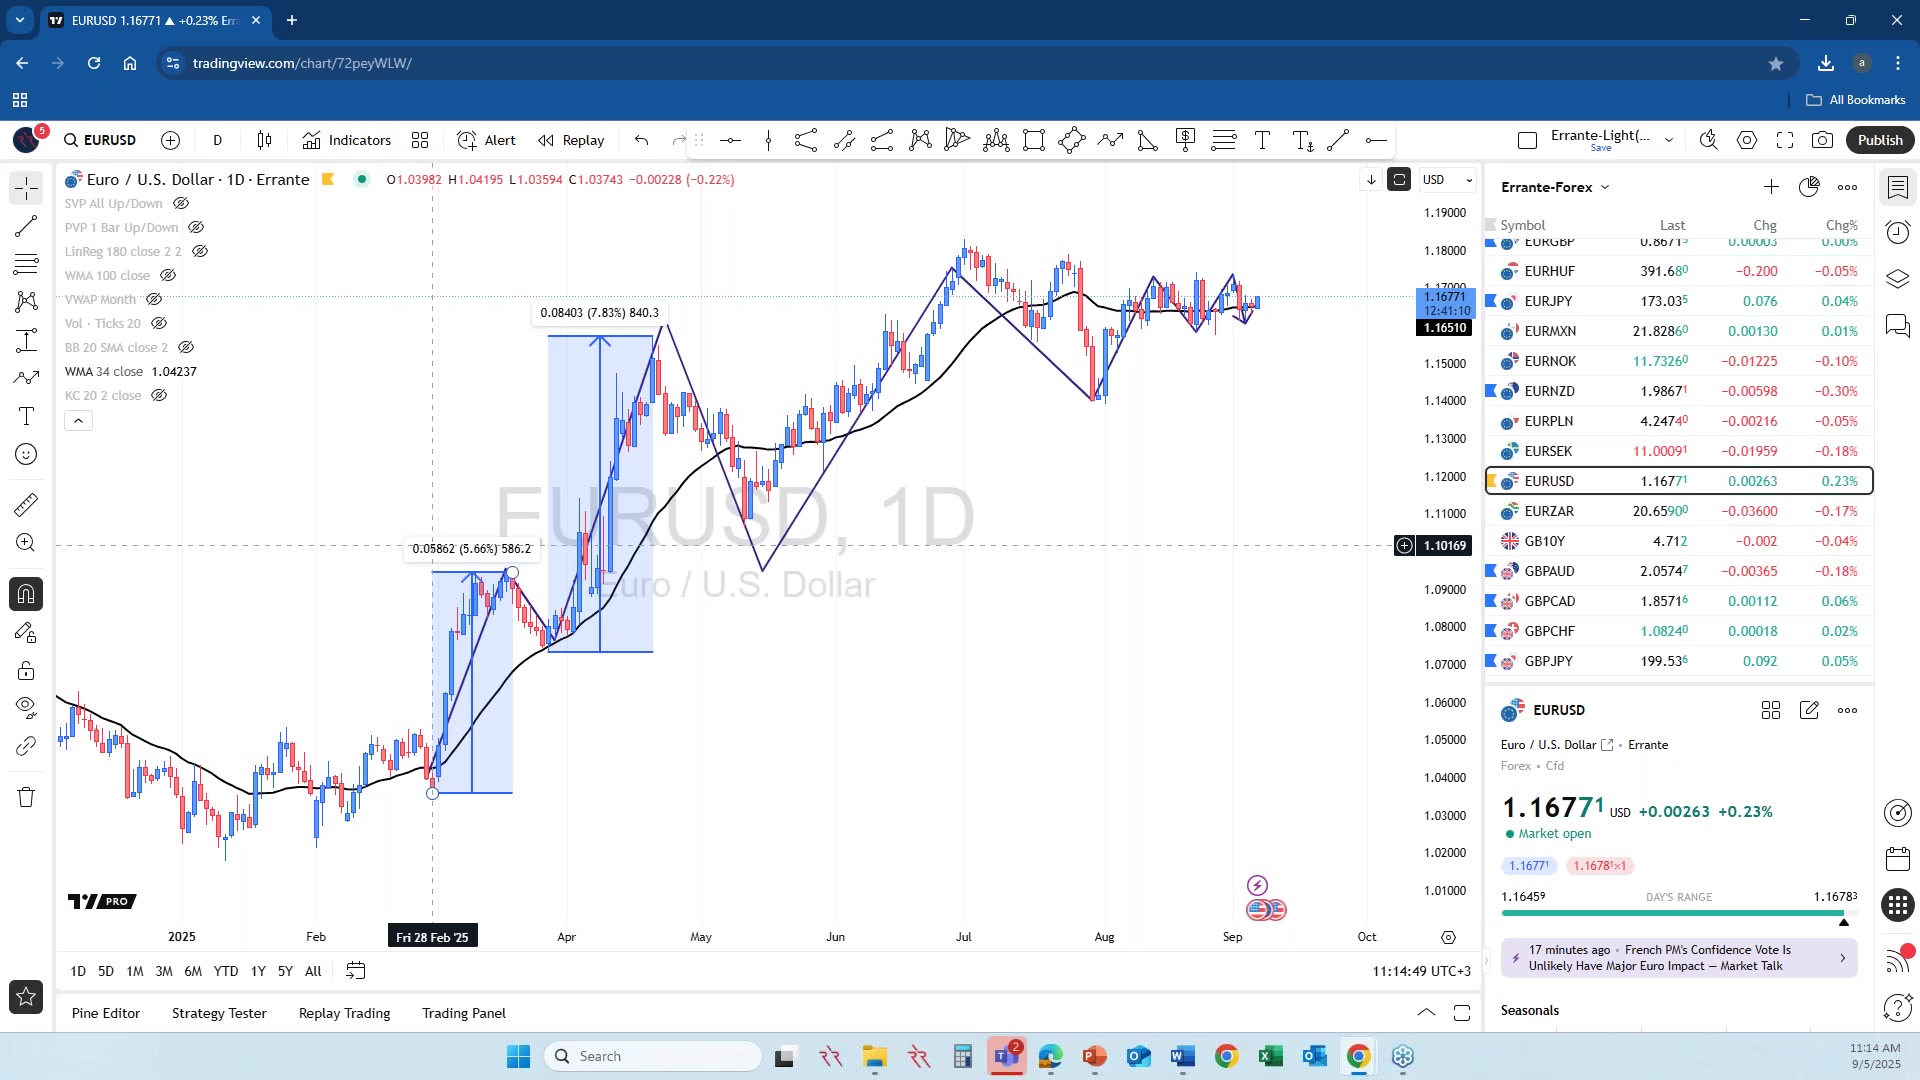Open the object tree layers panel

tap(1897, 279)
